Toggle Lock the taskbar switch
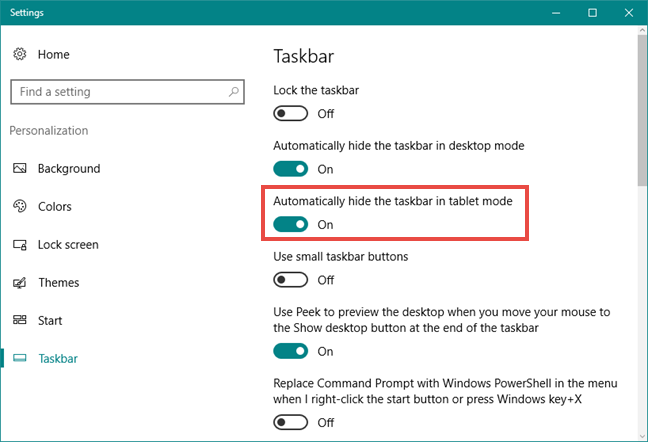Image resolution: width=648 pixels, height=442 pixels. 291,113
